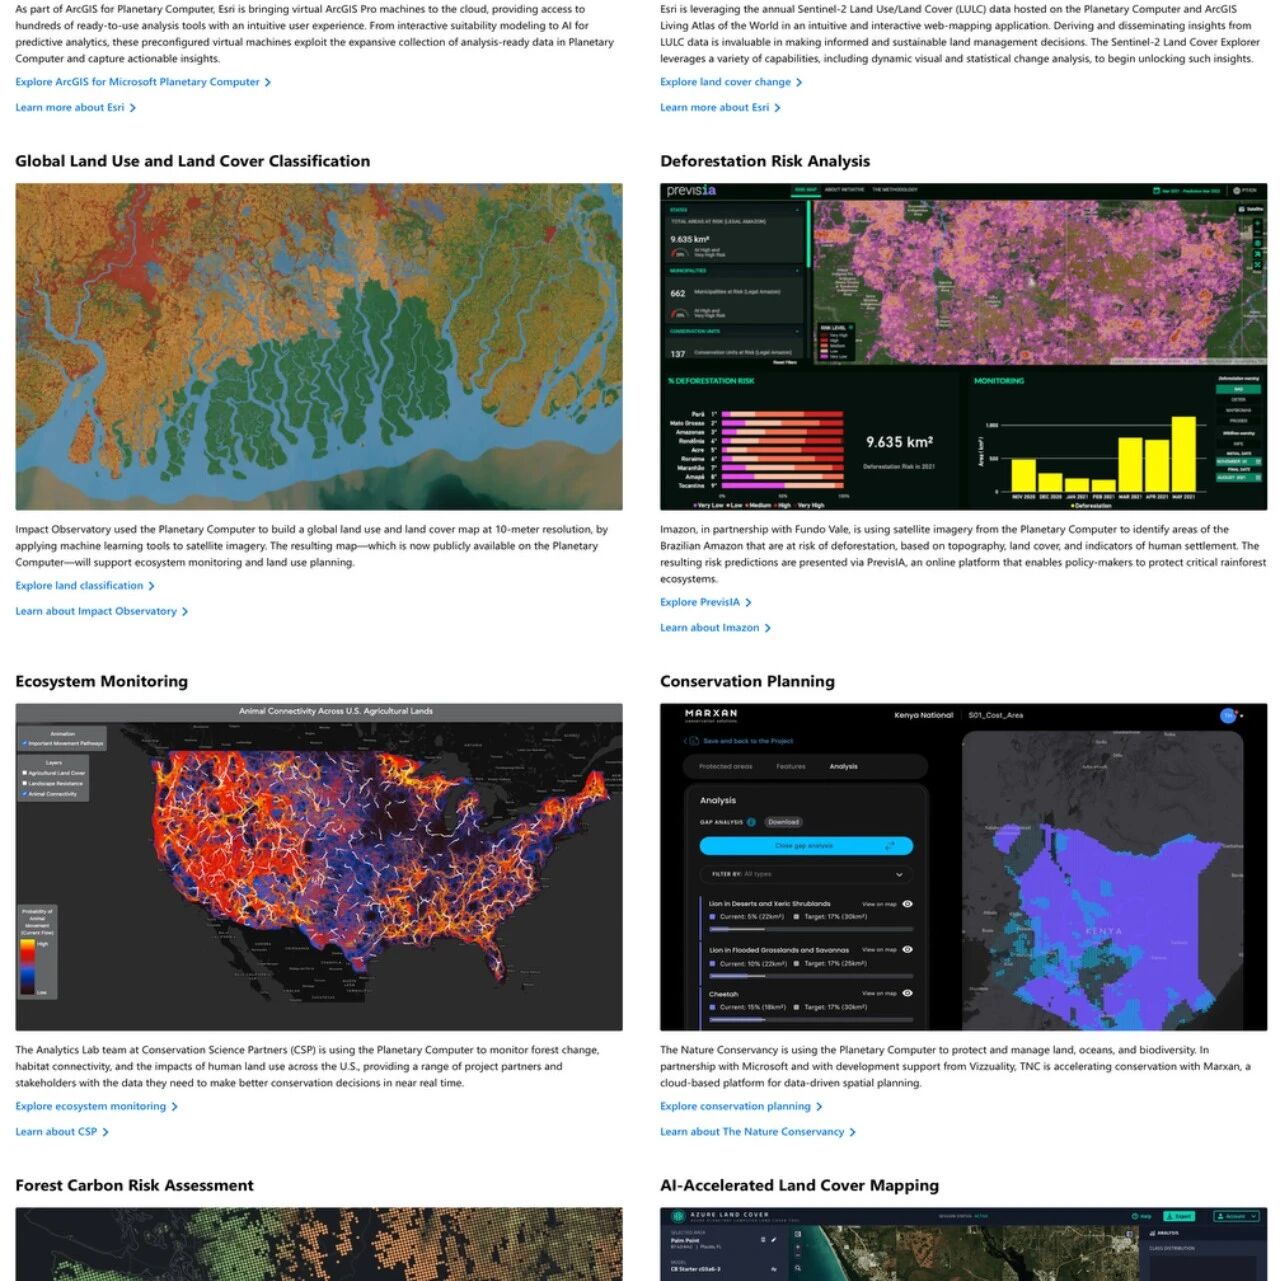
Task: Open About Initiative tab in Previsia
Action: pyautogui.click(x=844, y=189)
